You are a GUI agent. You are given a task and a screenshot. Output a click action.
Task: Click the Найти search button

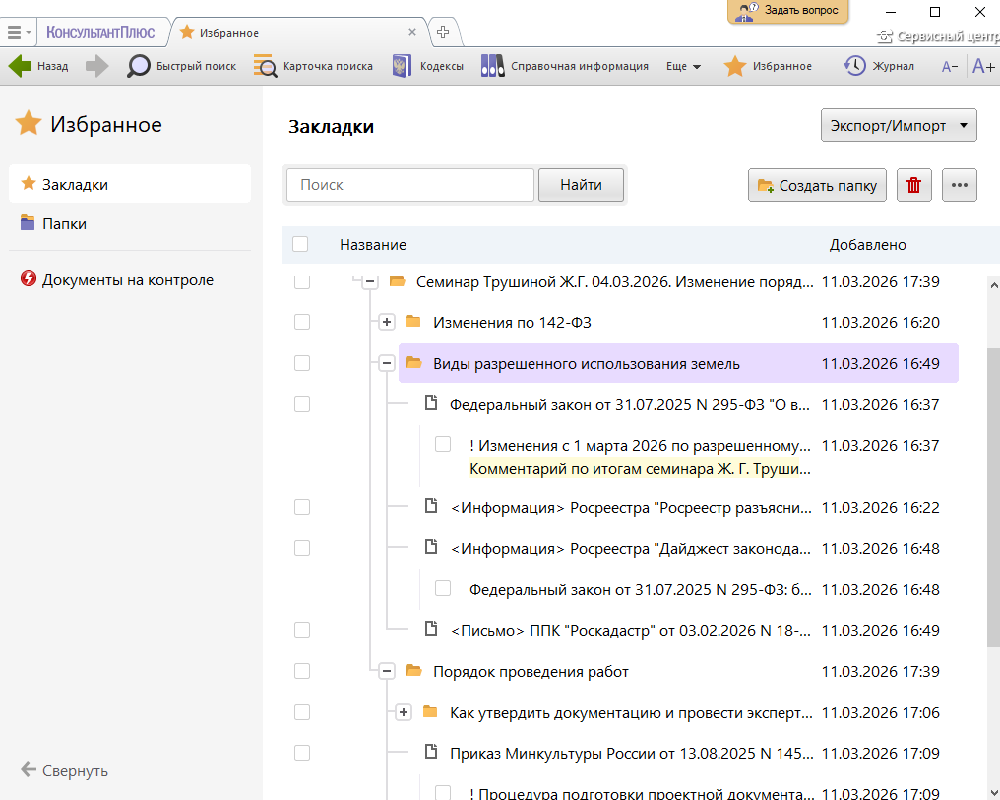click(580, 185)
